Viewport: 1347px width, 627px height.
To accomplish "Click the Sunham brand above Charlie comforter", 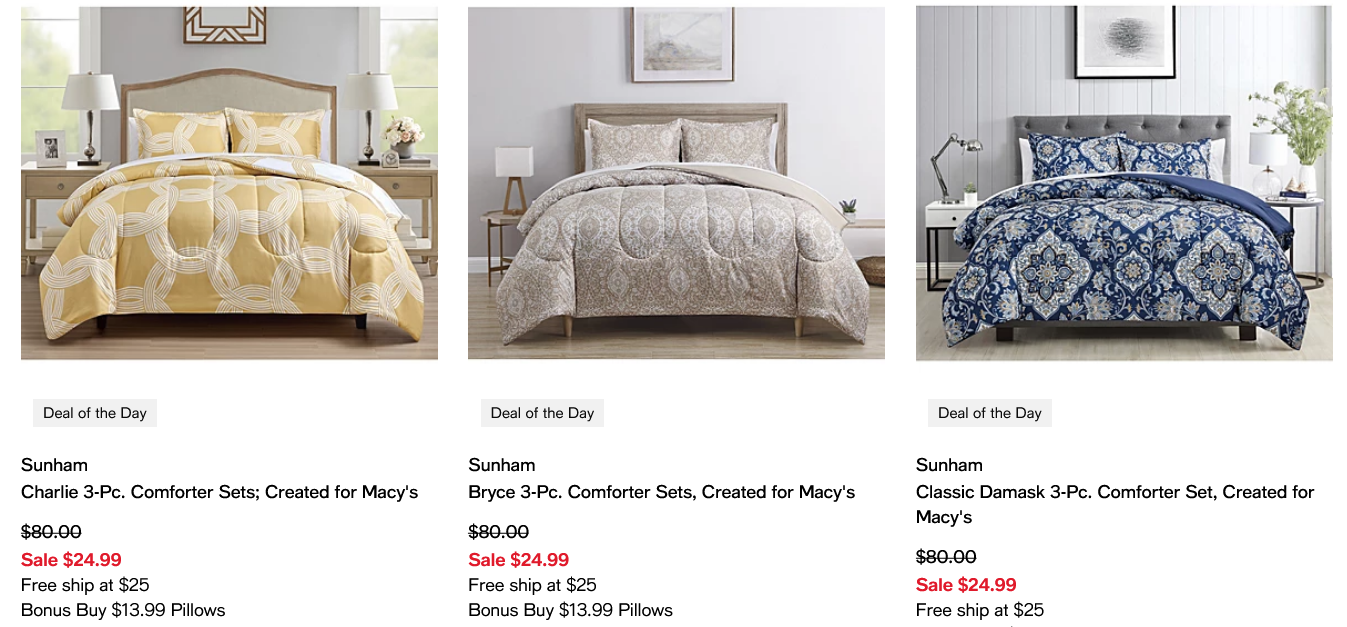I will (x=54, y=465).
